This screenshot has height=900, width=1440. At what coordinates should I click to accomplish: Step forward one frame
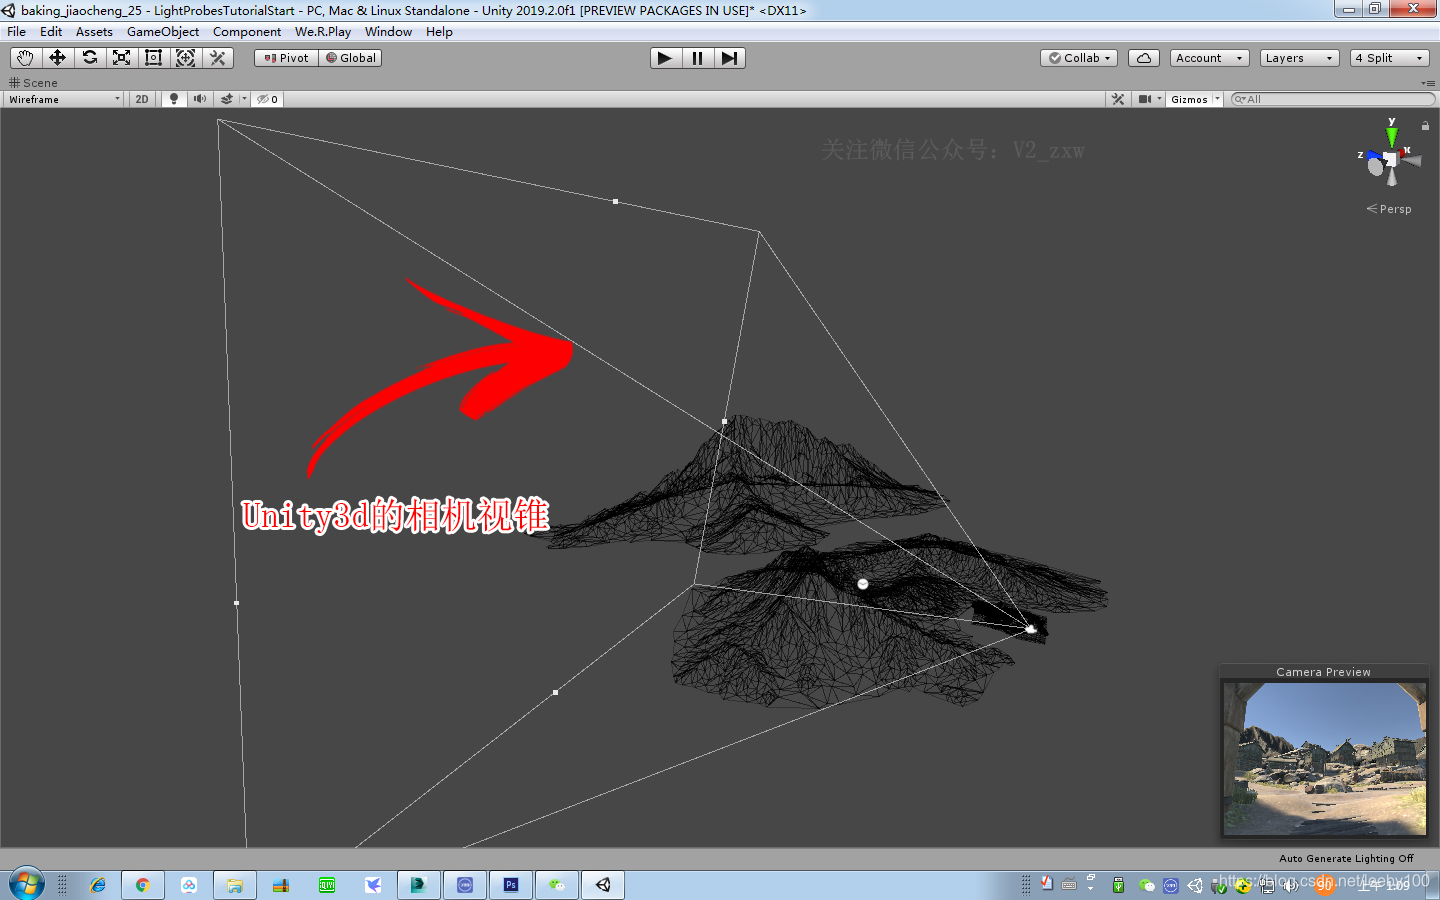(729, 58)
